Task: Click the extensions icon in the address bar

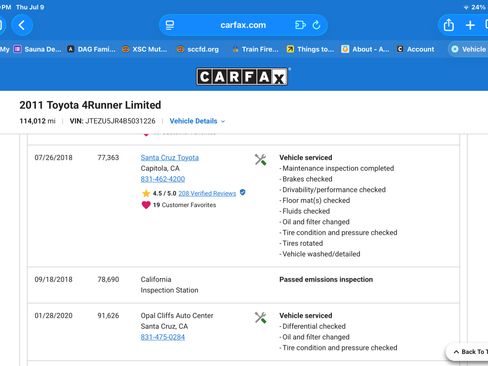Action: [x=300, y=25]
